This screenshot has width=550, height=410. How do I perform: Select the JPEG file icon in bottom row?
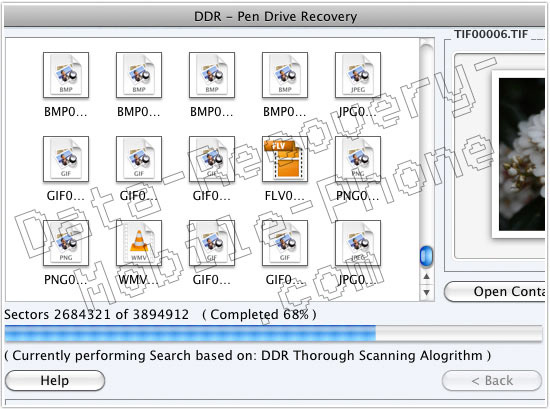[358, 243]
